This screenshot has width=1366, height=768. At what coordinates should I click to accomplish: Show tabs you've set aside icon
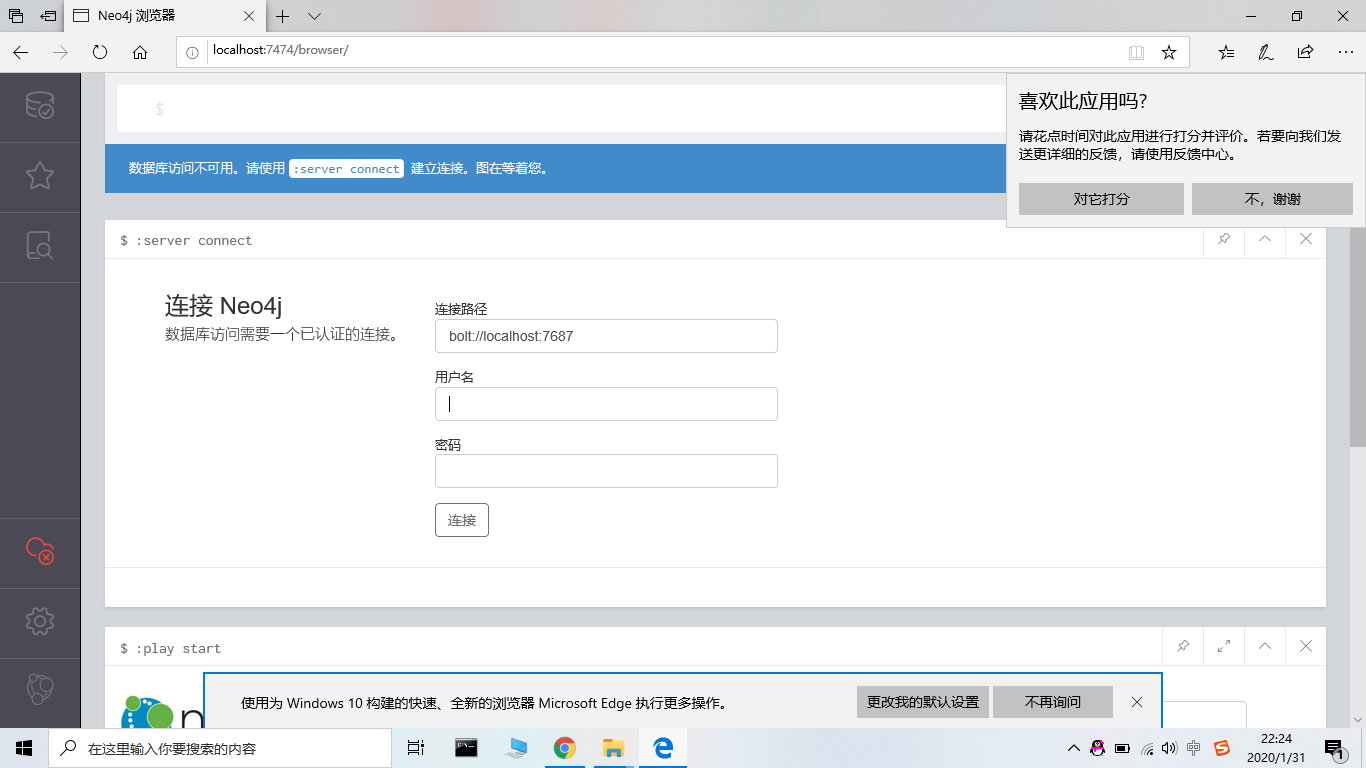[x=16, y=16]
